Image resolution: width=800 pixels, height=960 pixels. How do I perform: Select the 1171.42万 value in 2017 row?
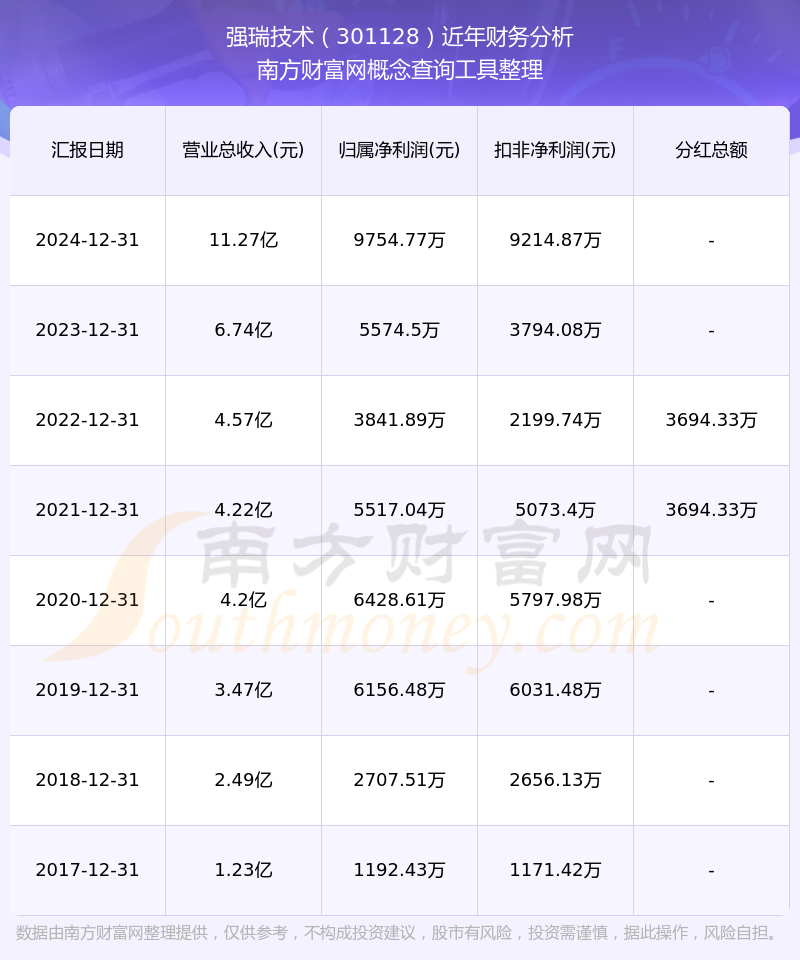pos(555,870)
